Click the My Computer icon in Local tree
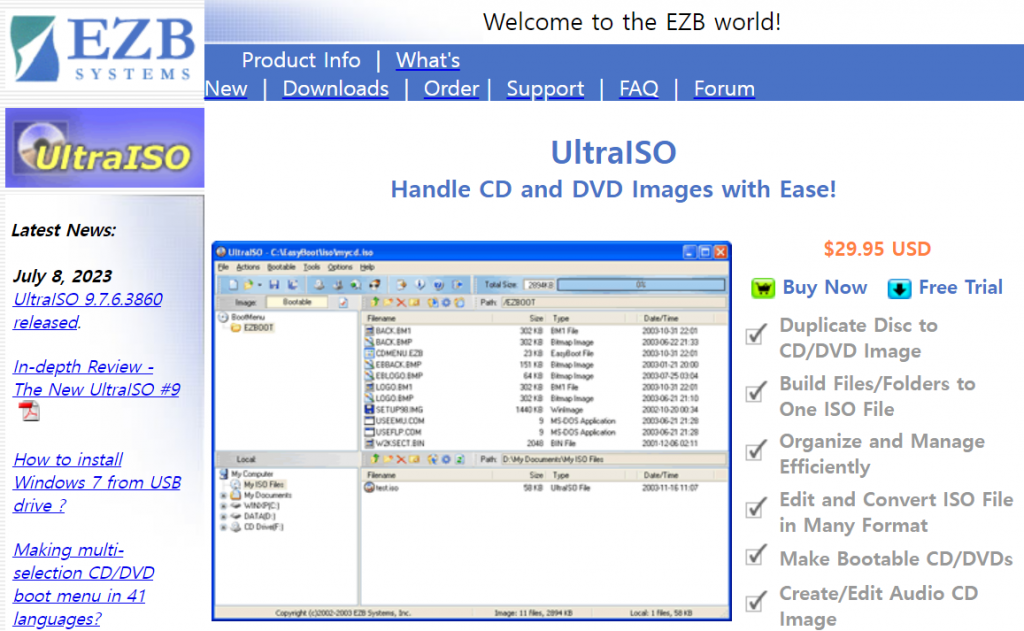 (224, 474)
